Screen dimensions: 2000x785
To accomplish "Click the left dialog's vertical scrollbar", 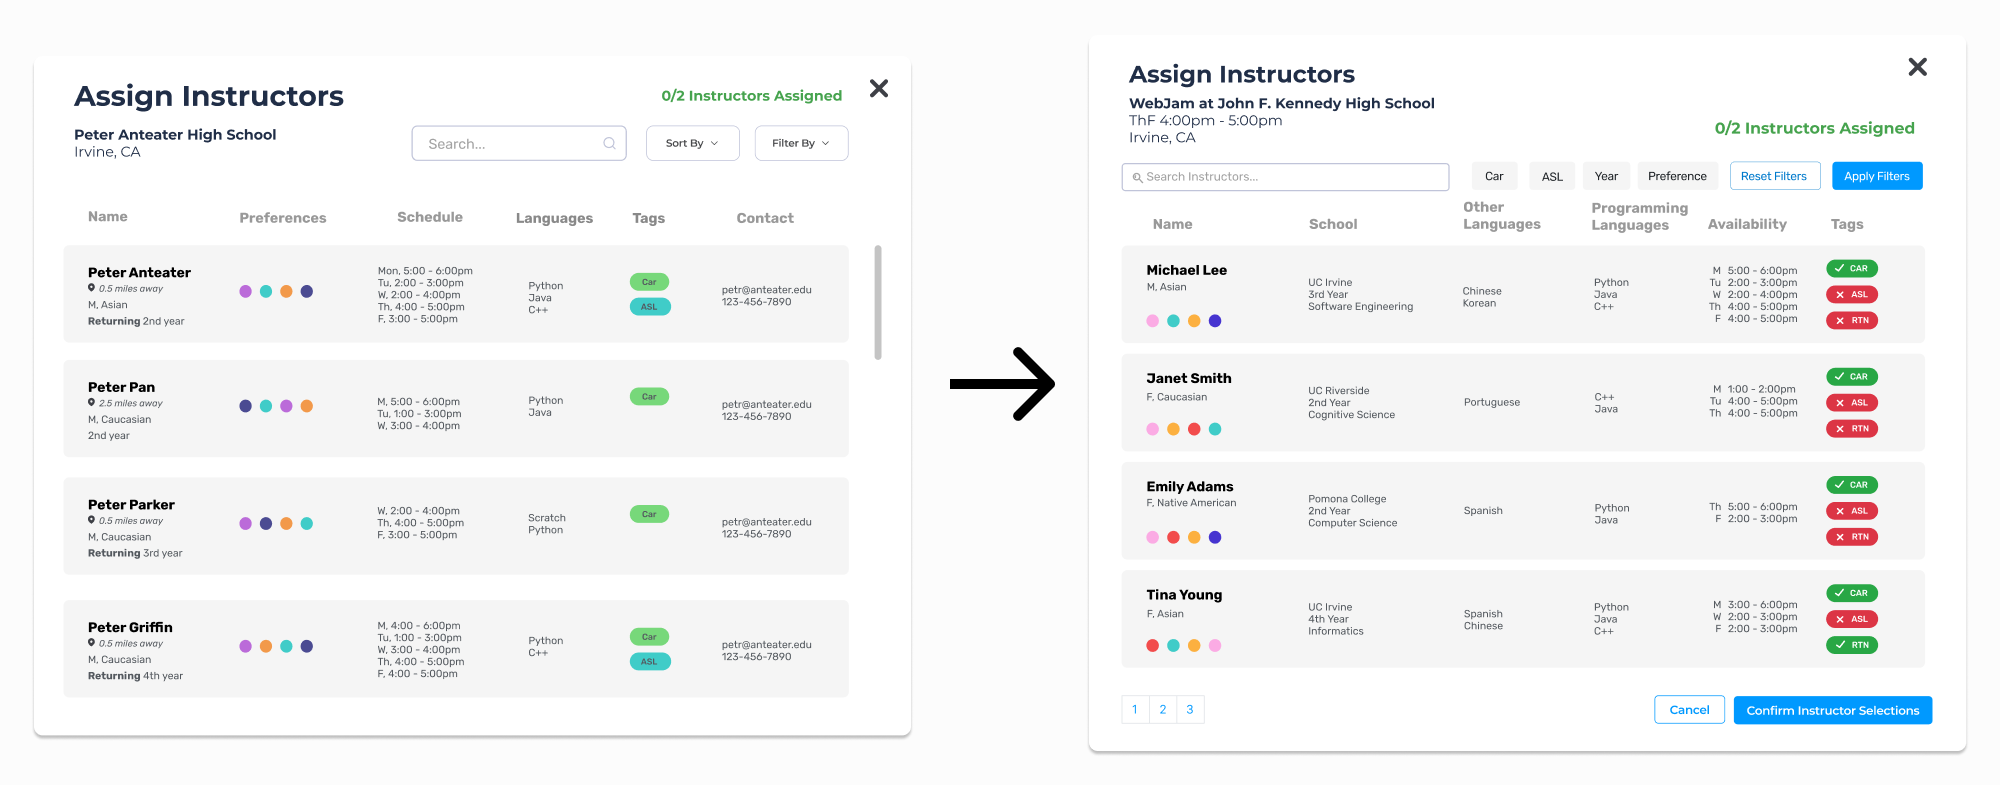I will (x=878, y=302).
